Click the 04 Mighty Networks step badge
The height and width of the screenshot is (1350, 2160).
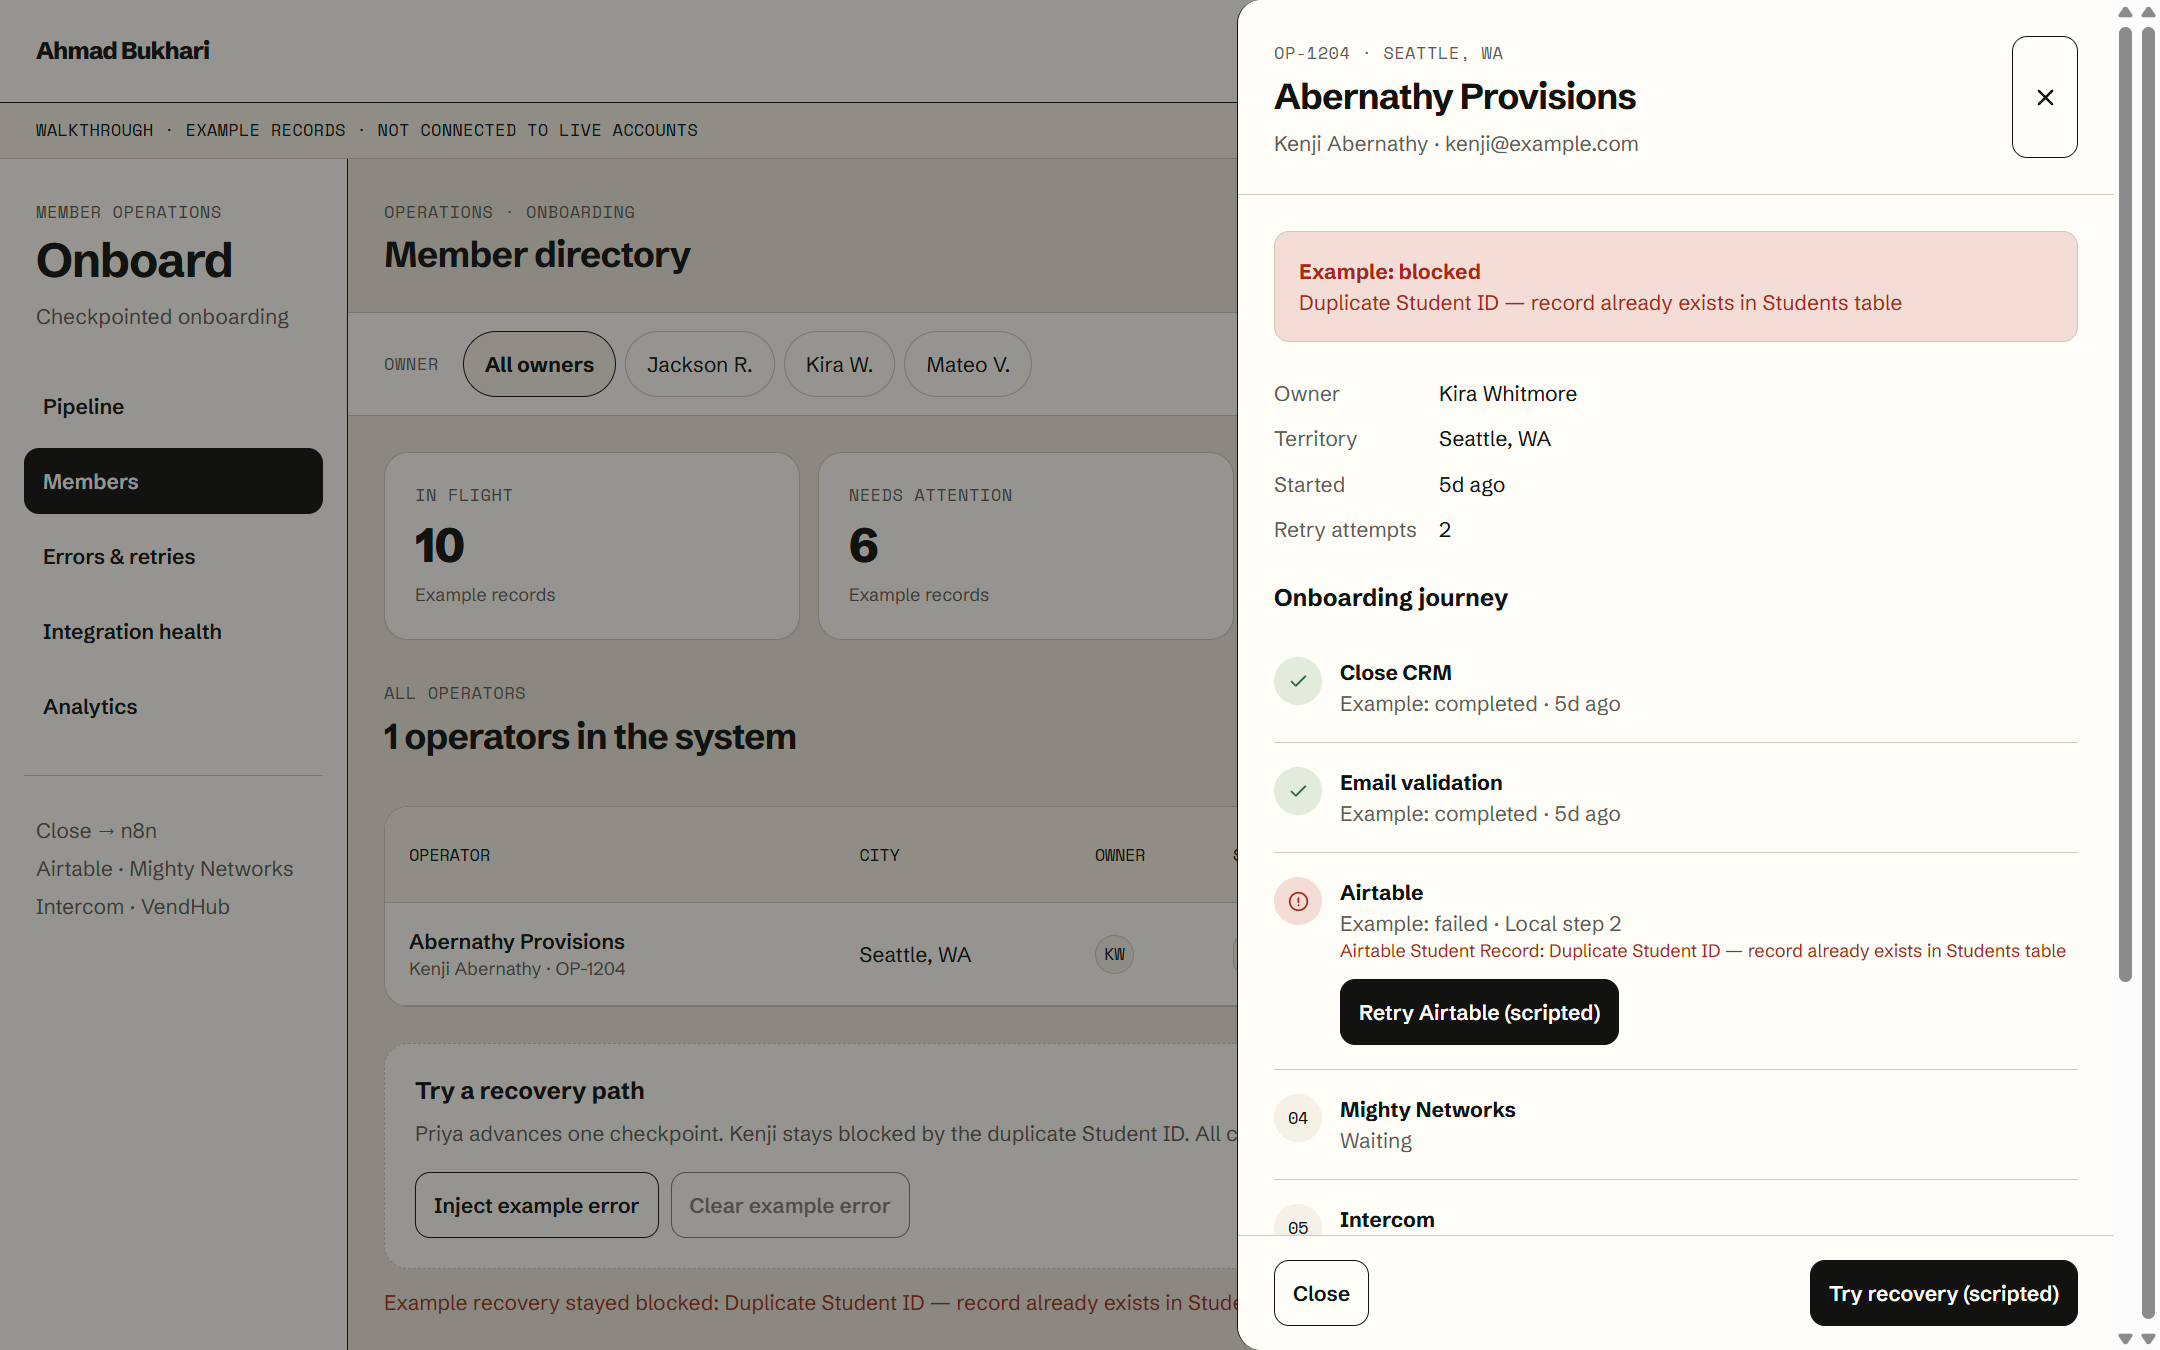1298,1118
